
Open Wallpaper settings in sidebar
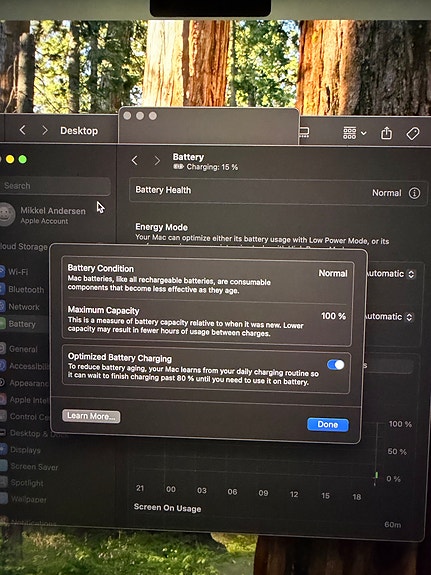[x=23, y=499]
